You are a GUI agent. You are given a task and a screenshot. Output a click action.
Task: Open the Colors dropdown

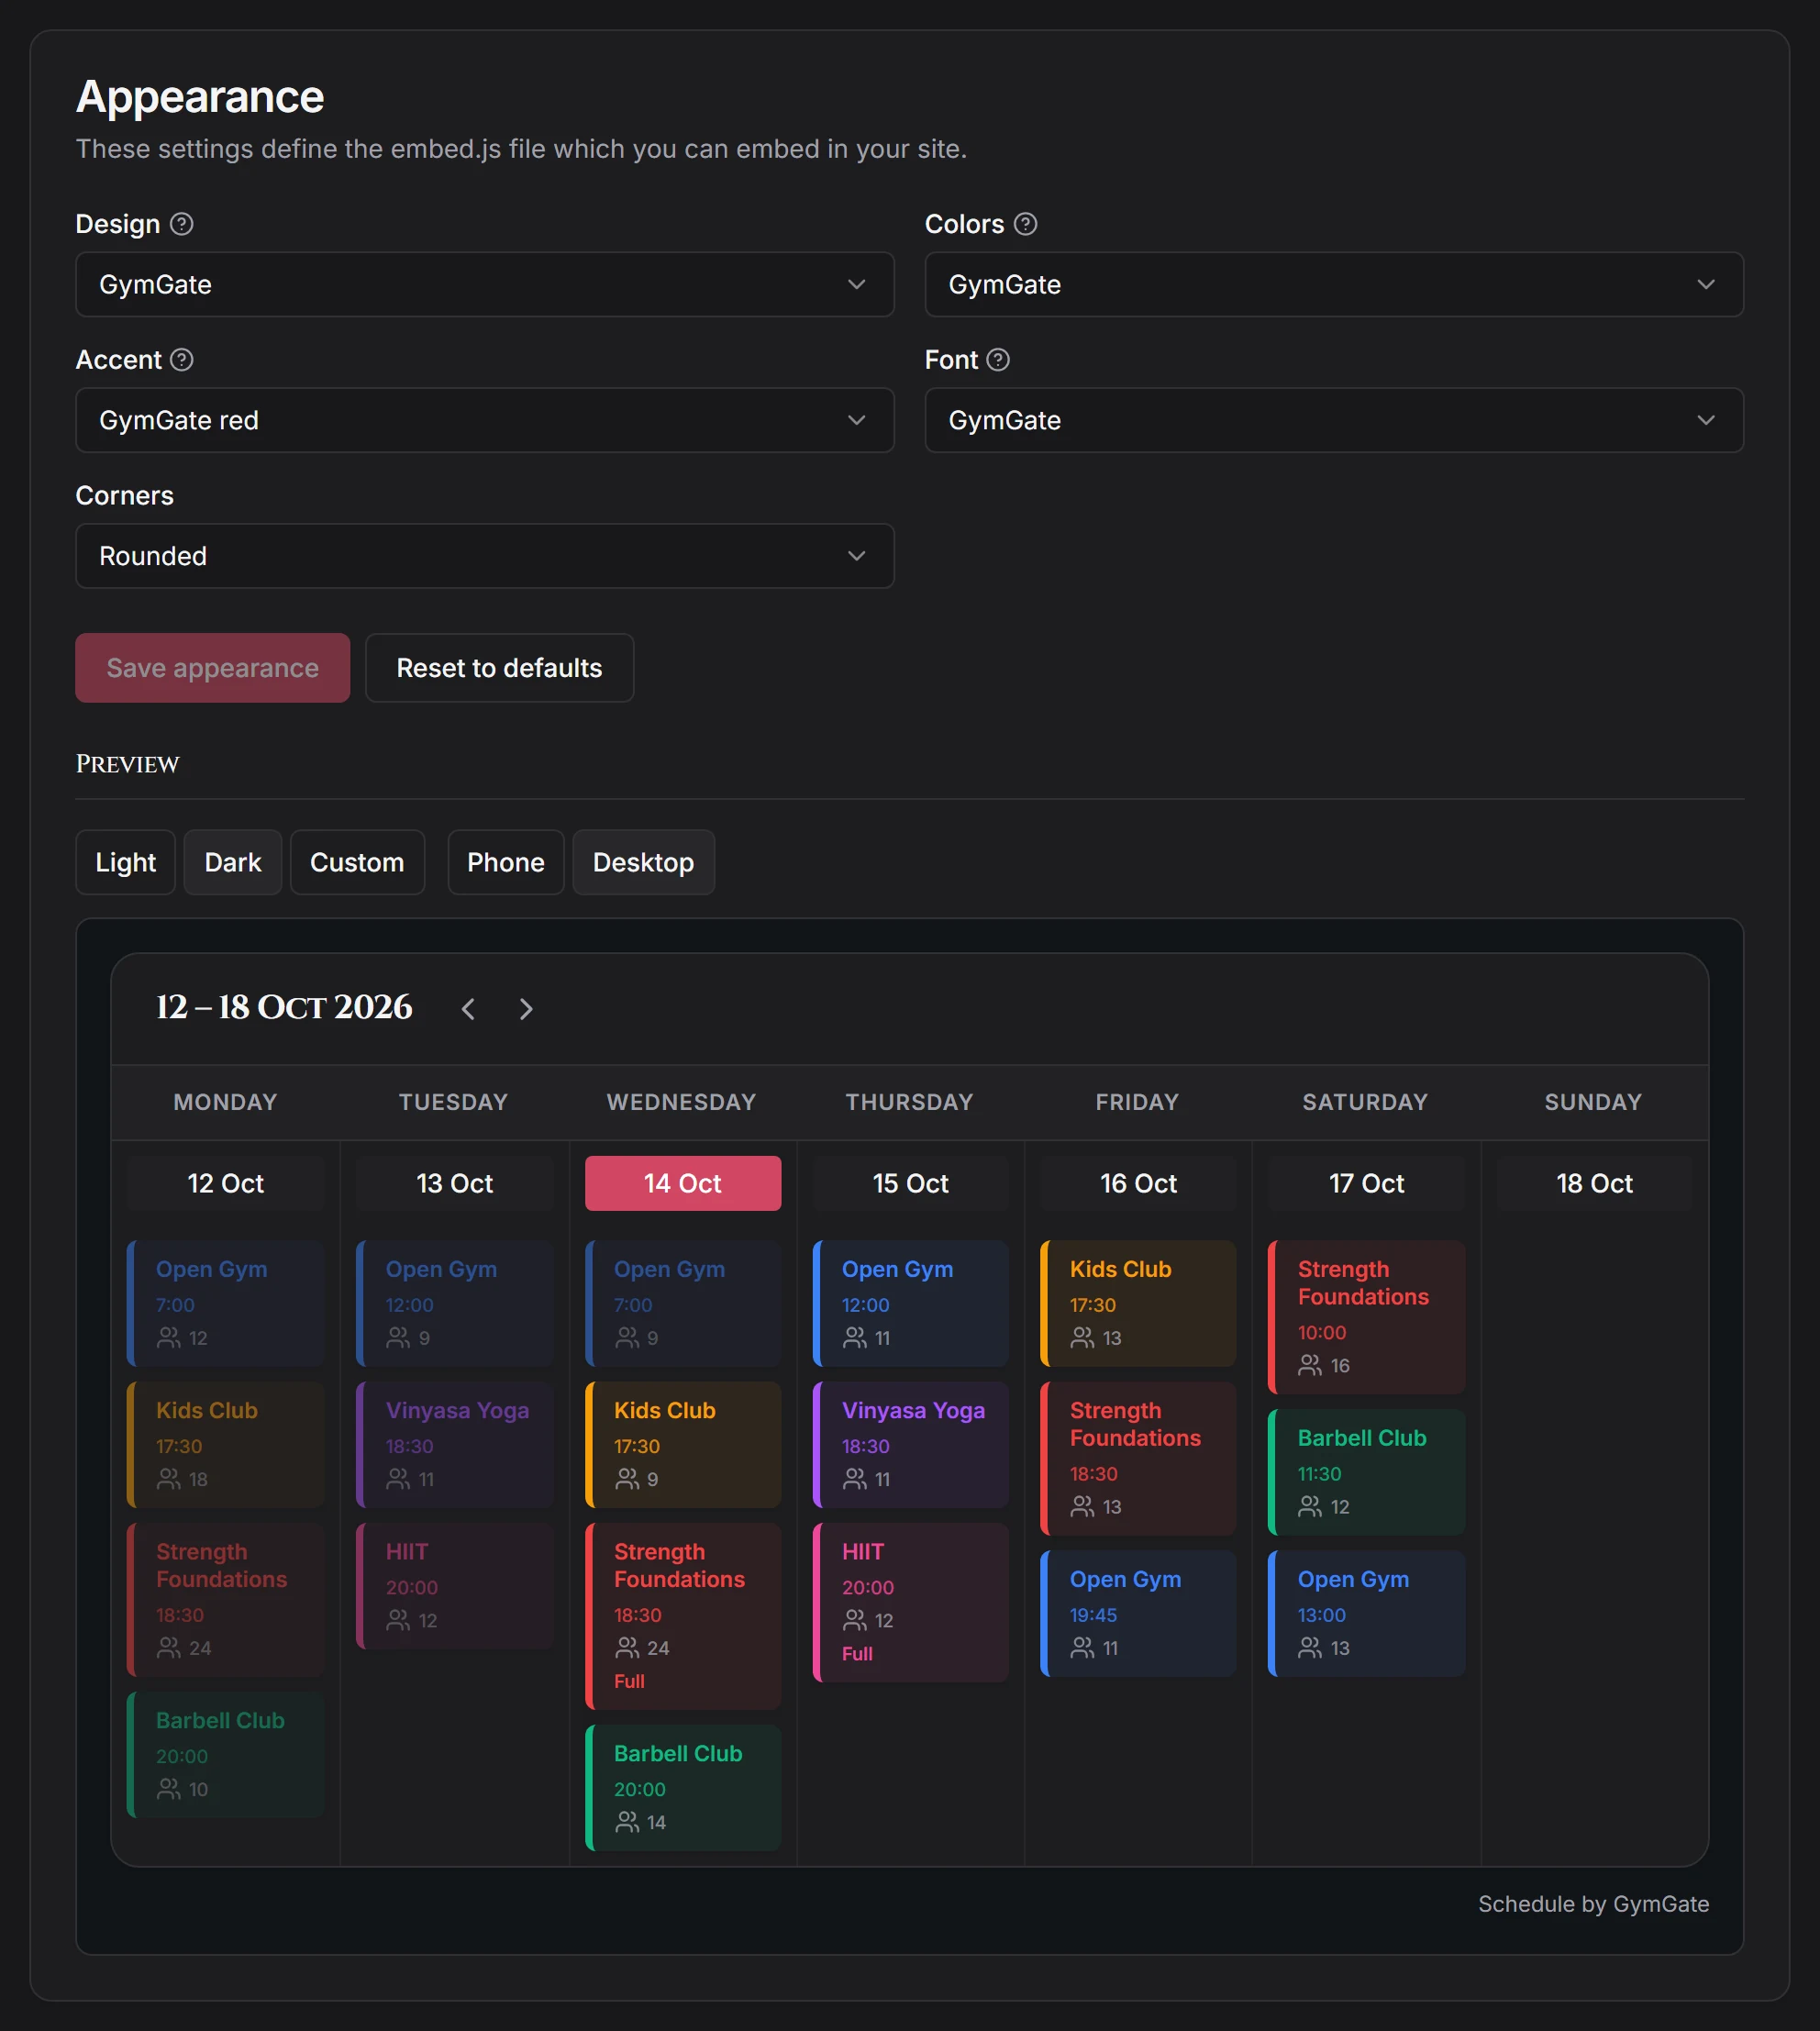pos(1334,285)
